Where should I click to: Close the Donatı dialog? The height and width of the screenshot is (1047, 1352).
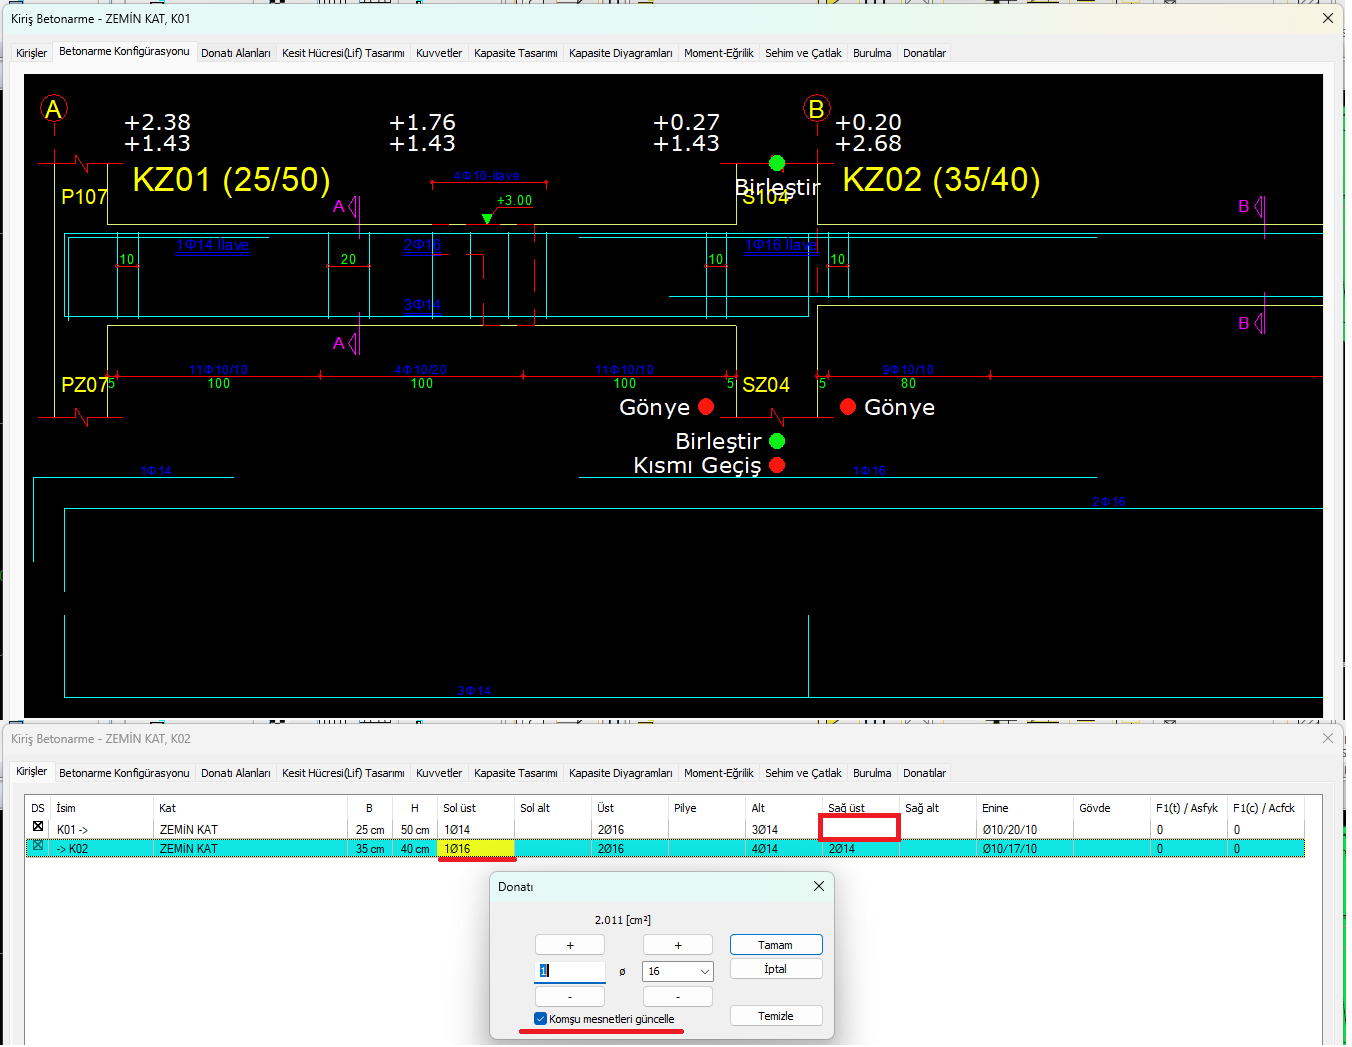pos(819,886)
